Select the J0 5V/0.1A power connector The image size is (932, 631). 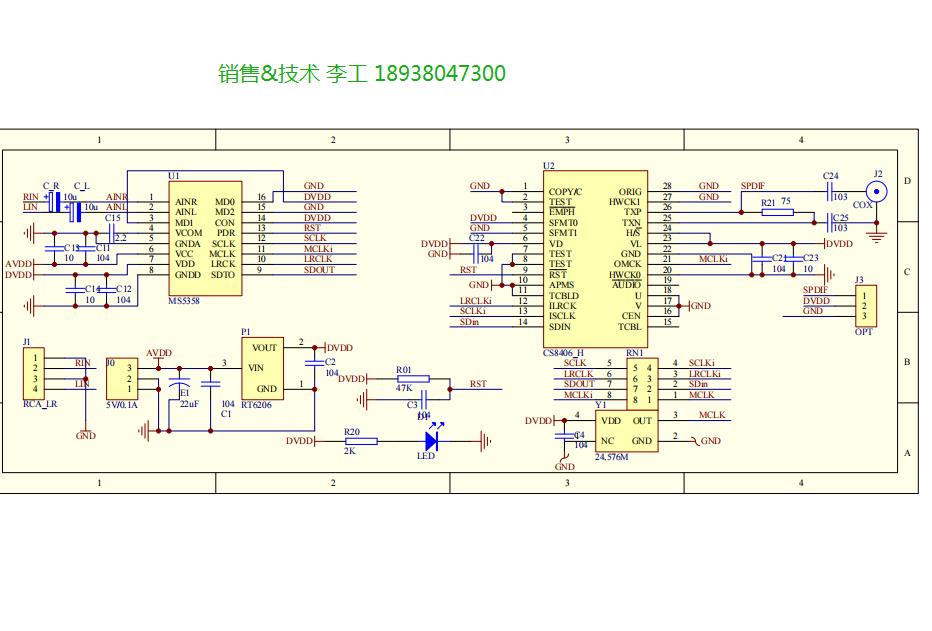click(x=122, y=378)
